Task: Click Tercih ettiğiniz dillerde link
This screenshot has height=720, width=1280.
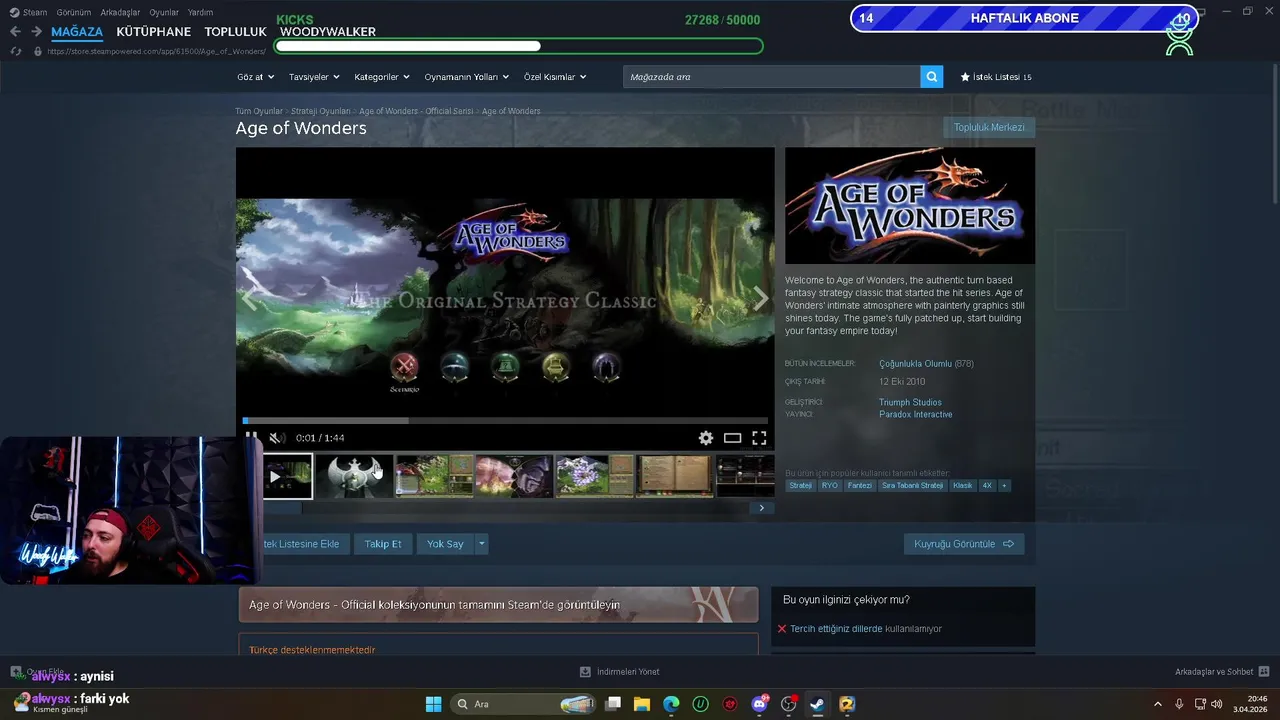Action: [836, 629]
